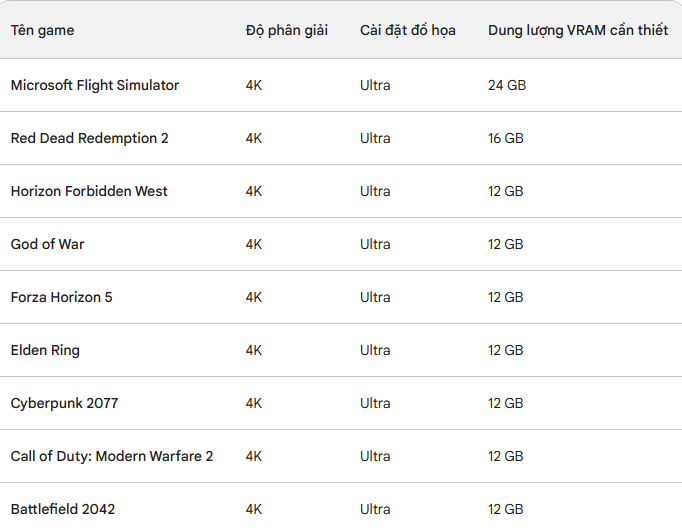Click Ultra setting for Battlefield 2042
The width and height of the screenshot is (682, 531).
coord(375,509)
